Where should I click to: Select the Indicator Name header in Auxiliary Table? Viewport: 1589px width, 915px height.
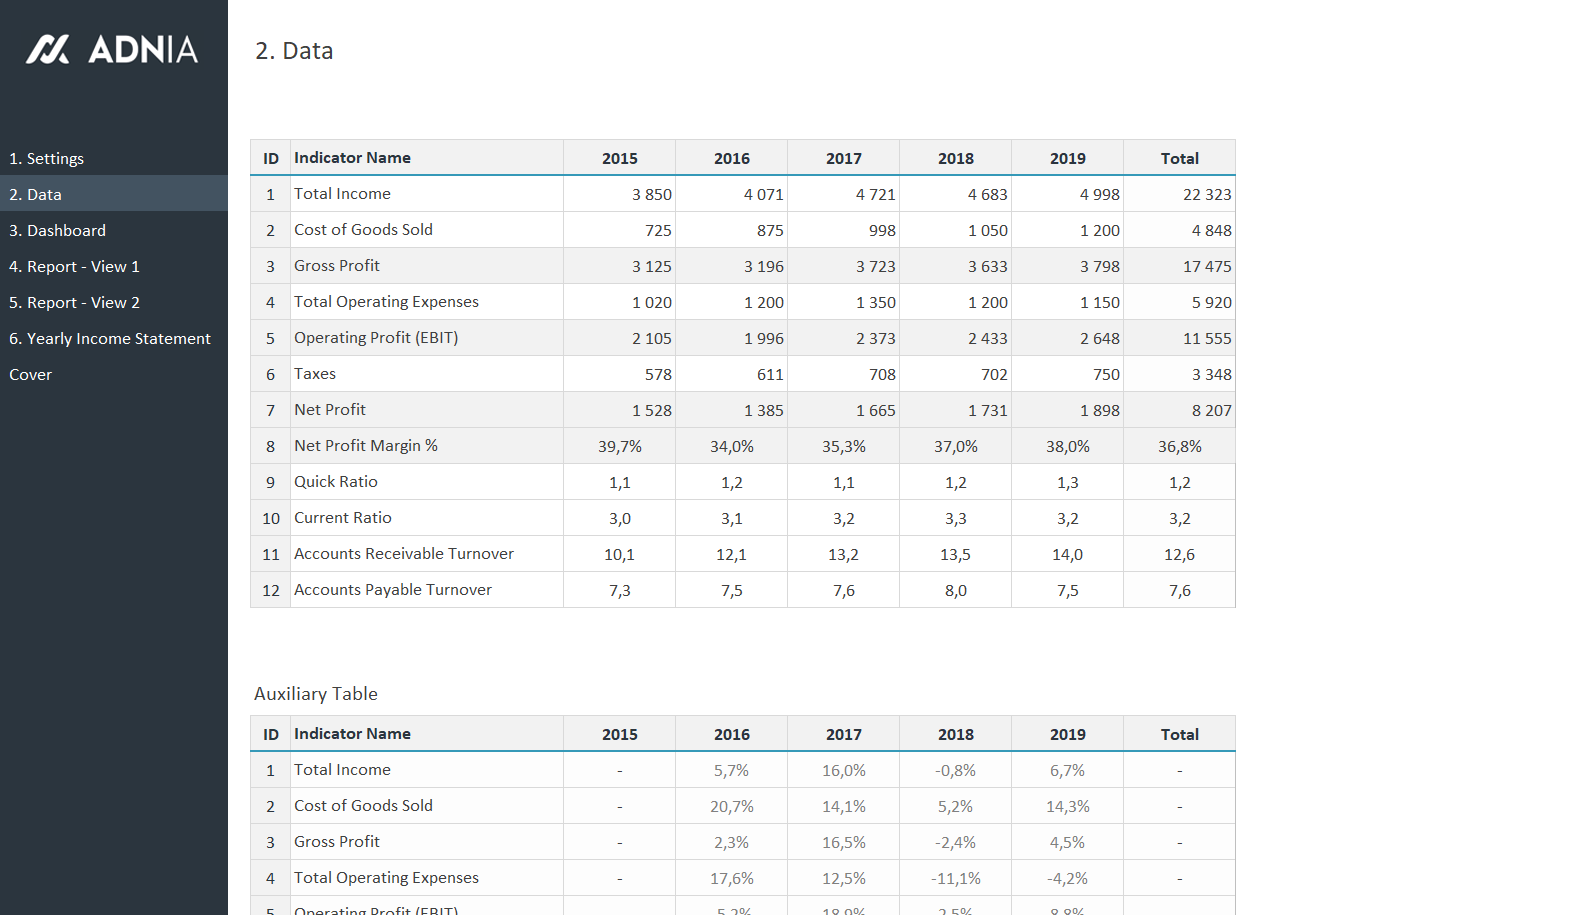point(352,734)
